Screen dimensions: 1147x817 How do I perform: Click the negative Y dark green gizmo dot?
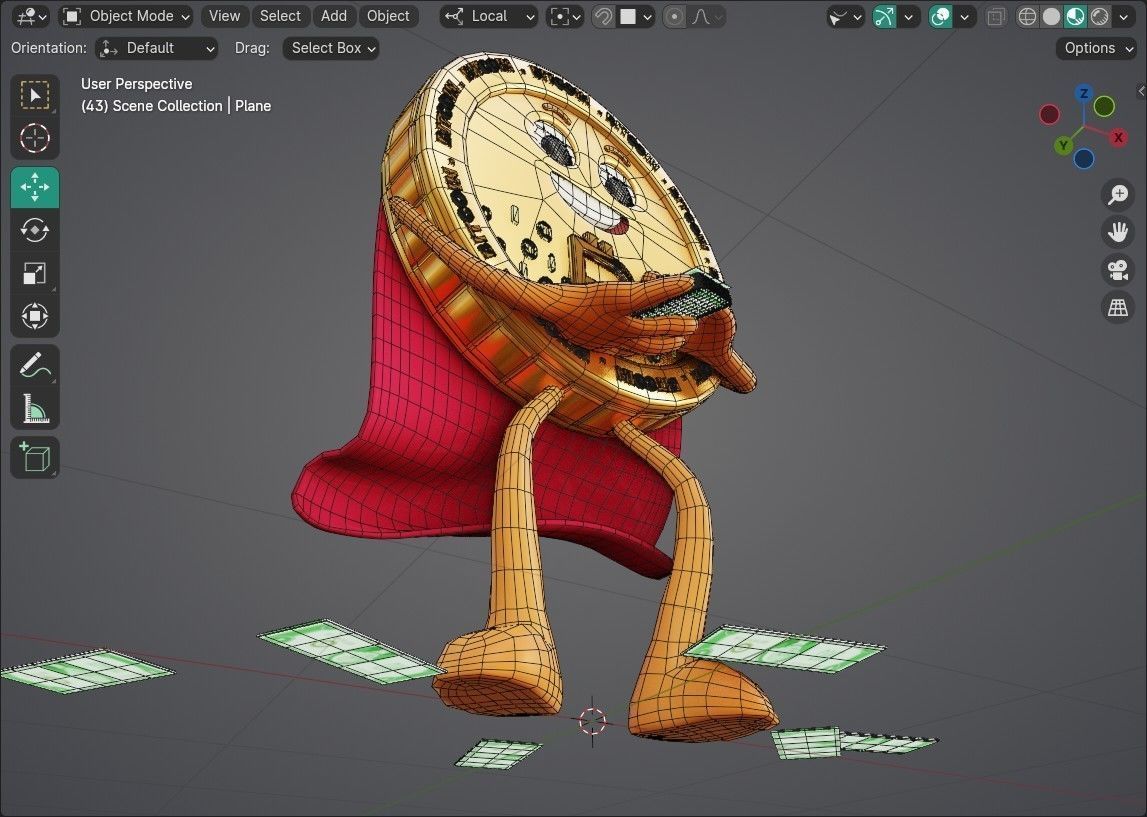coord(1104,106)
